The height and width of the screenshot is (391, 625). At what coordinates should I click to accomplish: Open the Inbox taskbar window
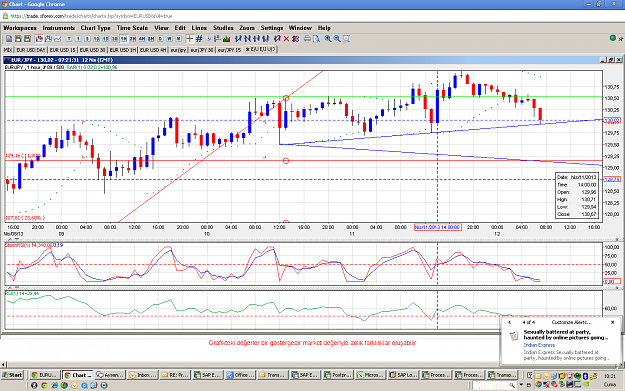[142, 375]
